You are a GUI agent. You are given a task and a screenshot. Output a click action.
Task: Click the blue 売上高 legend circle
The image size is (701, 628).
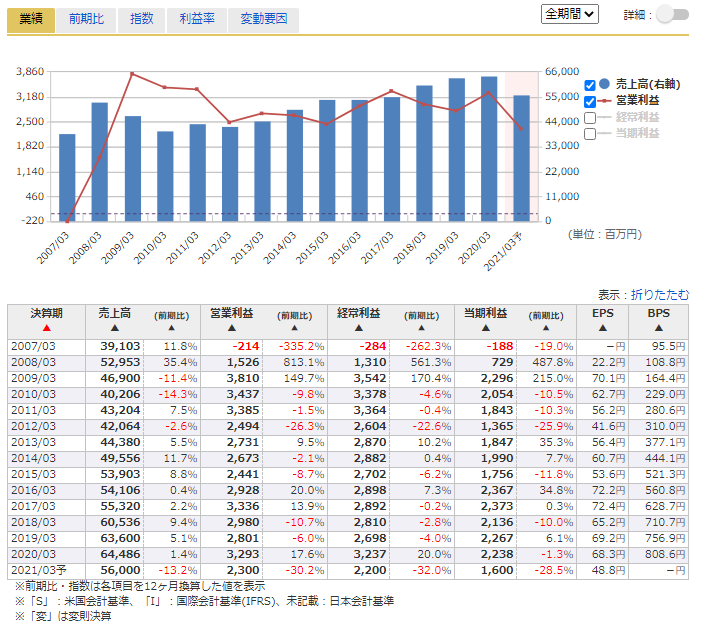coord(604,84)
